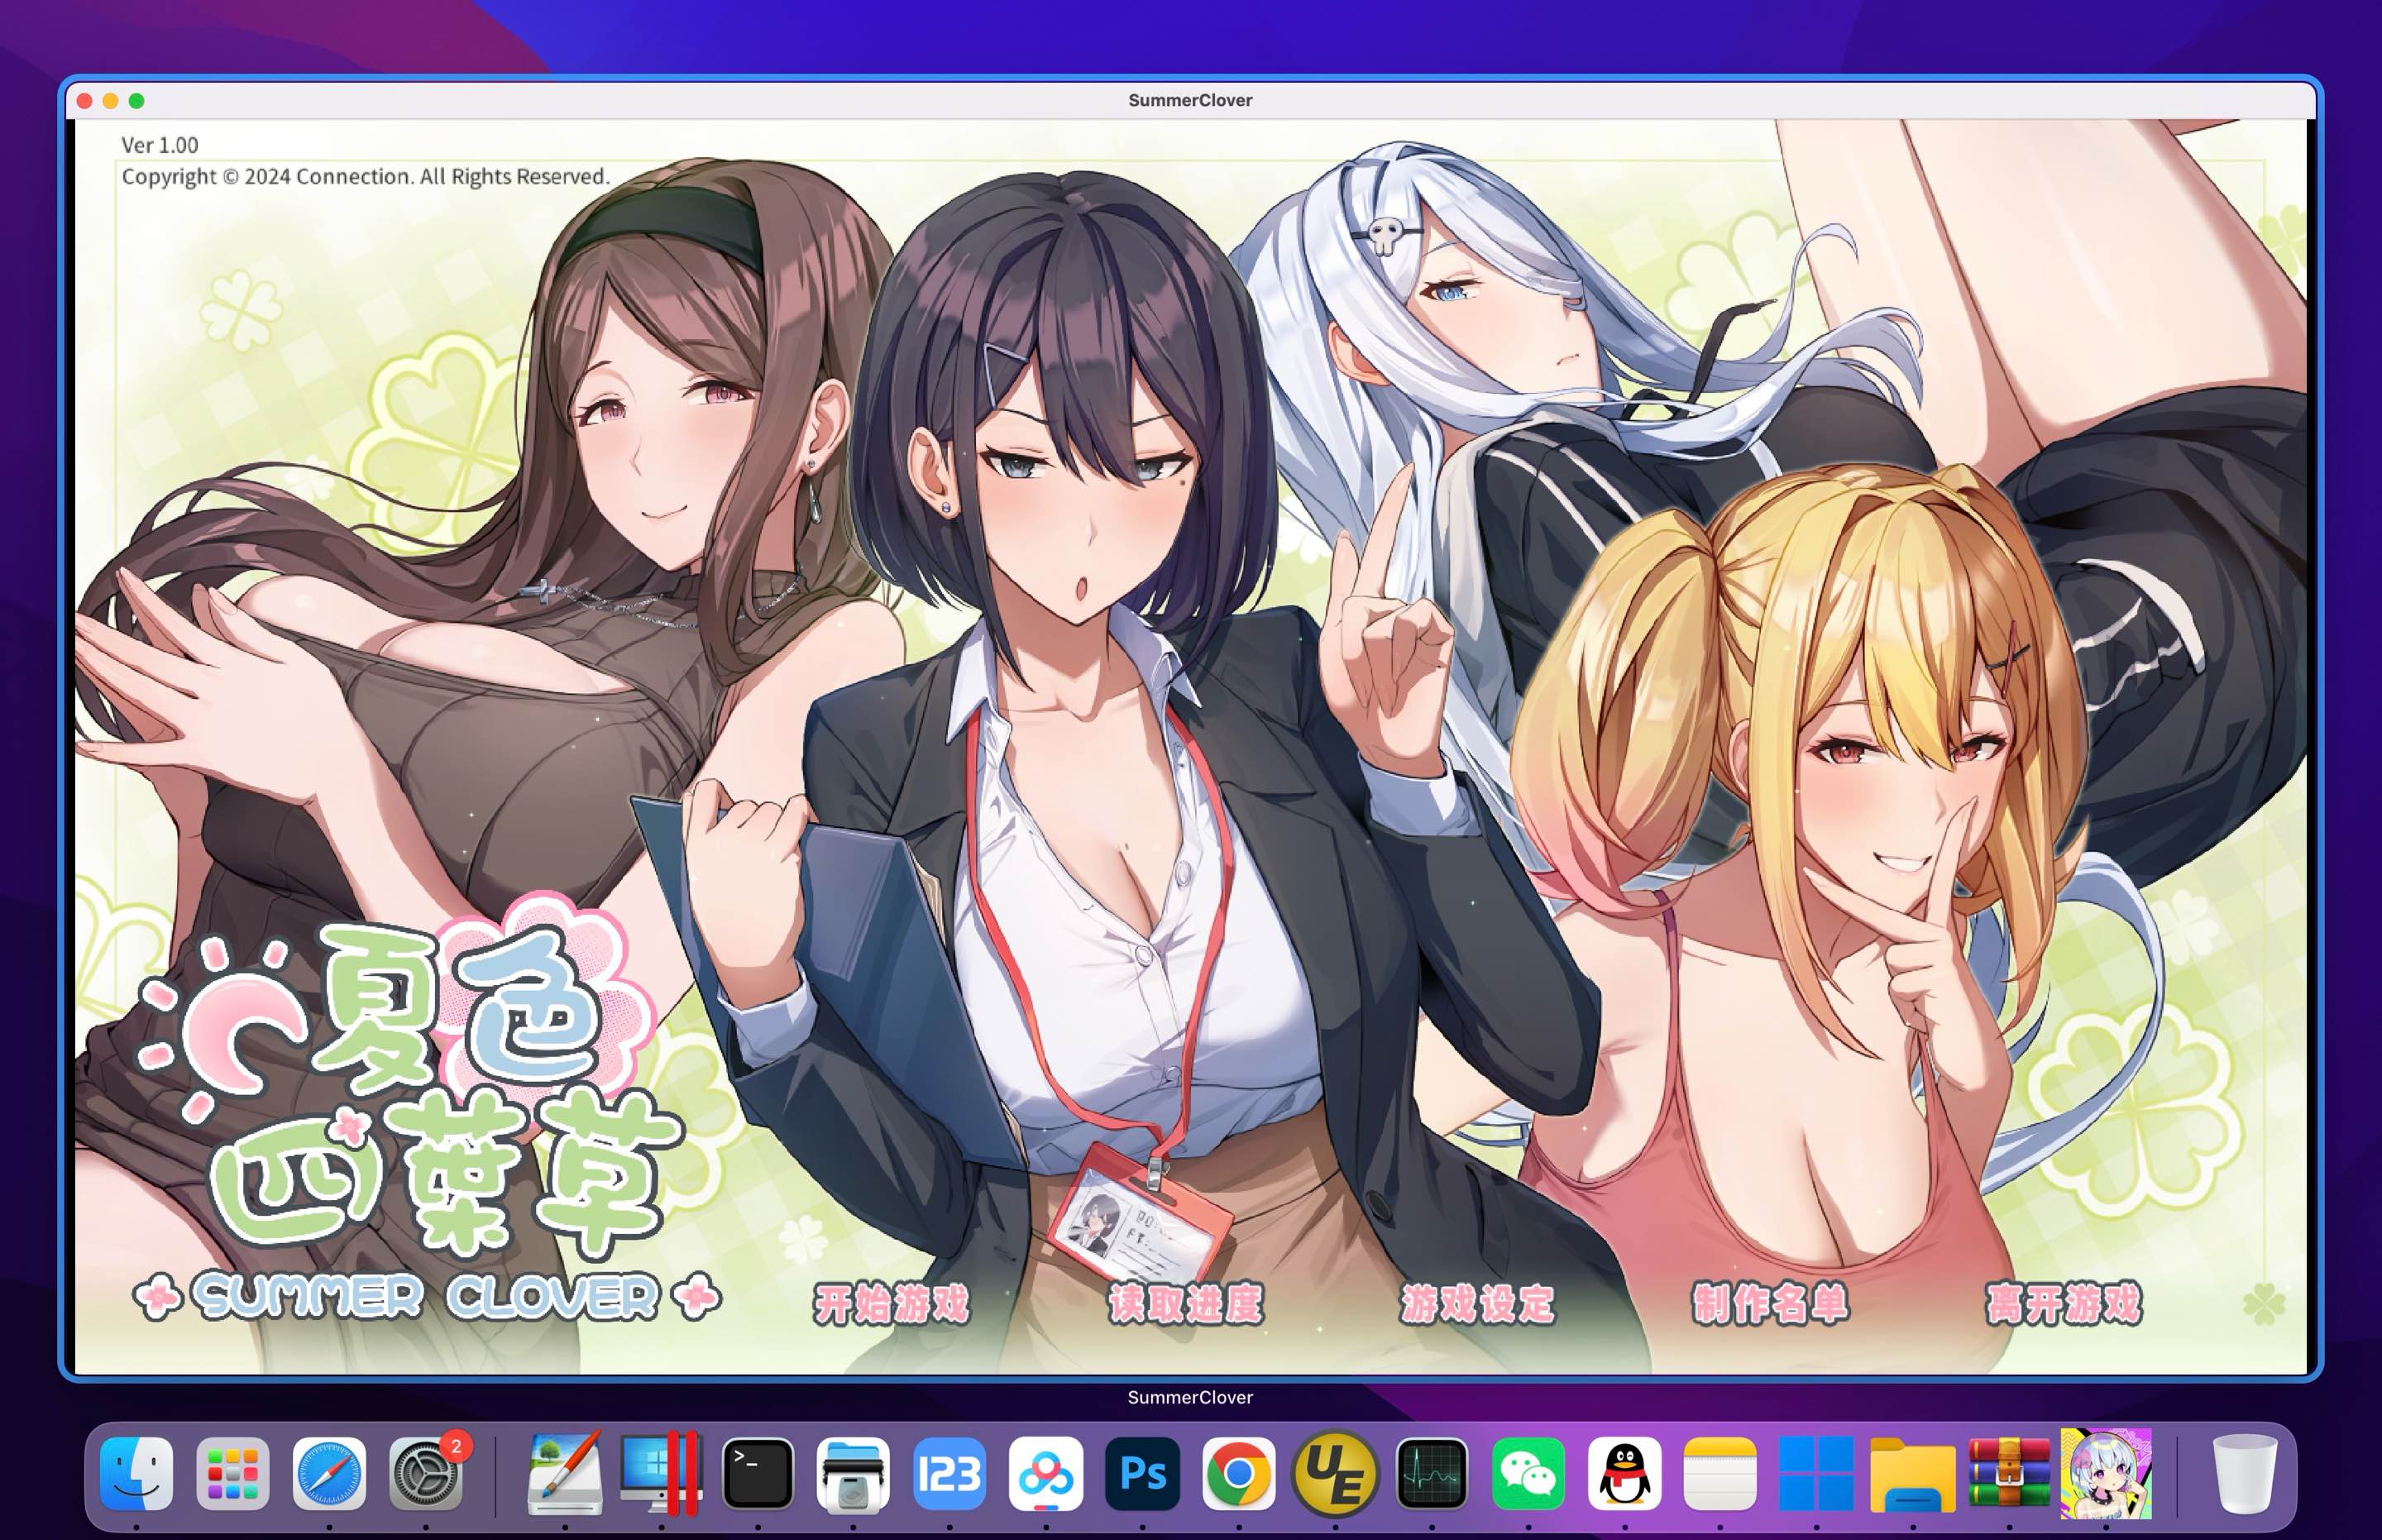Open System Preferences with the update badge

click(x=426, y=1474)
